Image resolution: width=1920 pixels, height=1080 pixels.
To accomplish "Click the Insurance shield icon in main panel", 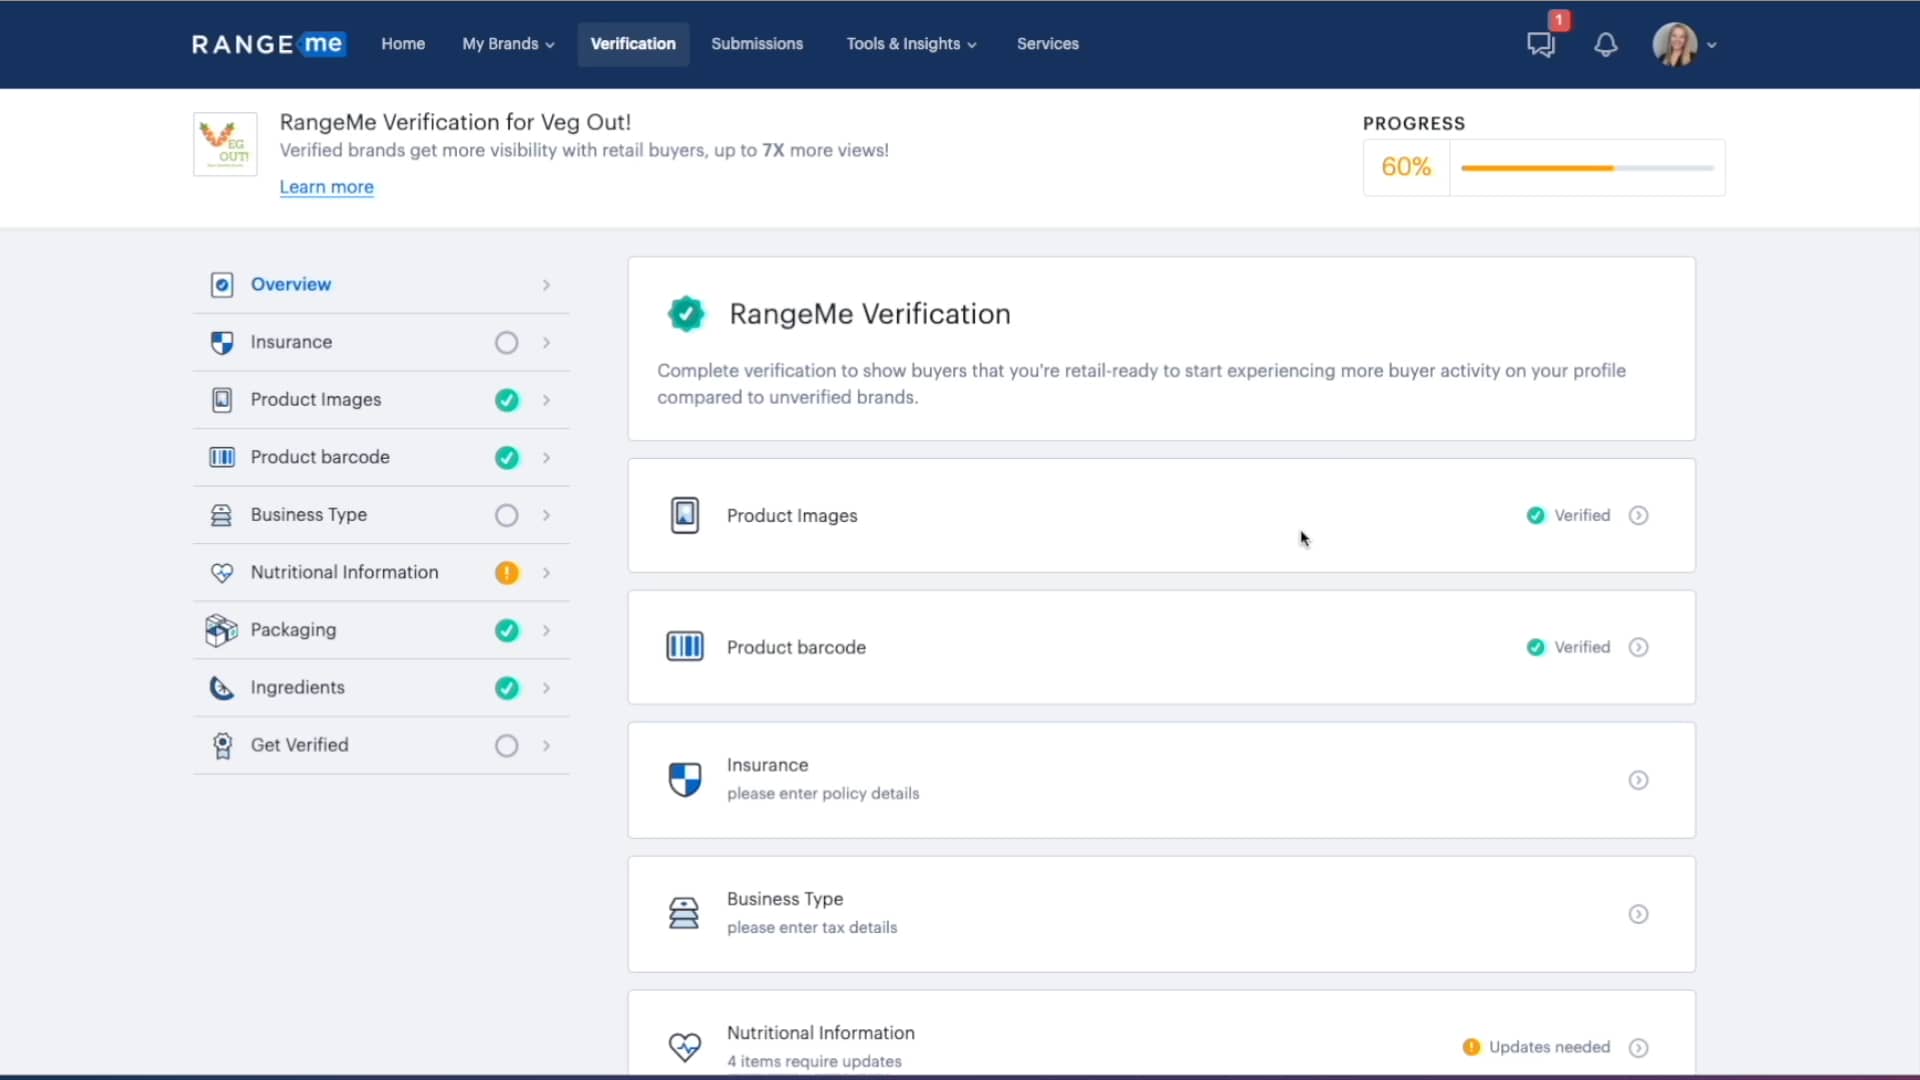I will 684,779.
